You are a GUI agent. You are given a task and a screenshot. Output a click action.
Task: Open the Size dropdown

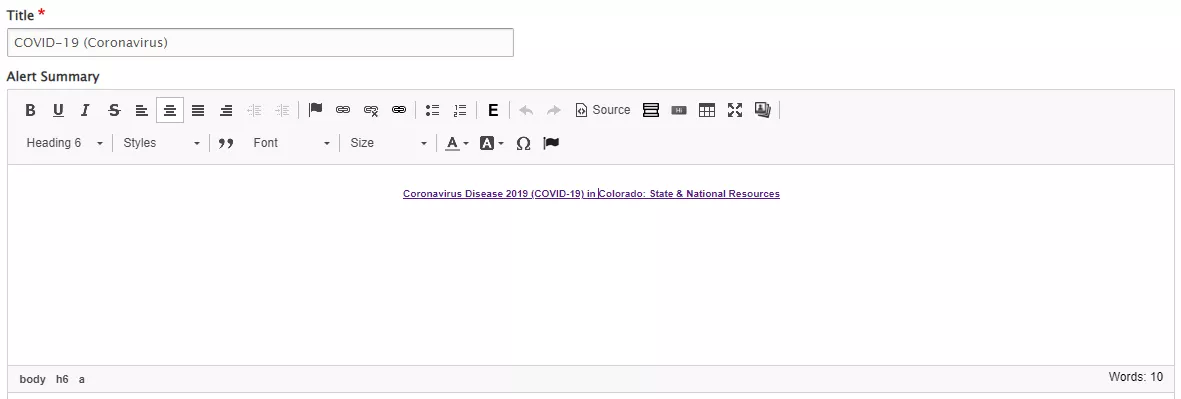(x=388, y=143)
